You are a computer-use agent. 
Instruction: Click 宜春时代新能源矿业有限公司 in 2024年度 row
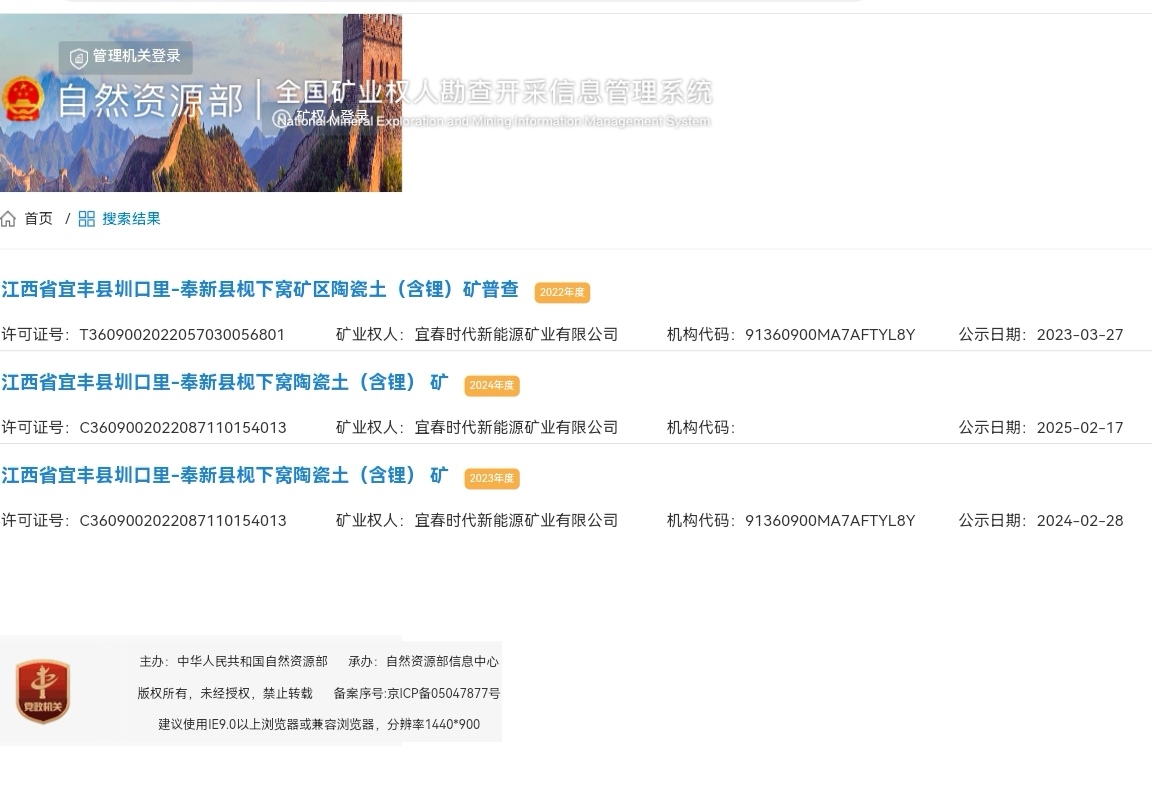tap(516, 428)
